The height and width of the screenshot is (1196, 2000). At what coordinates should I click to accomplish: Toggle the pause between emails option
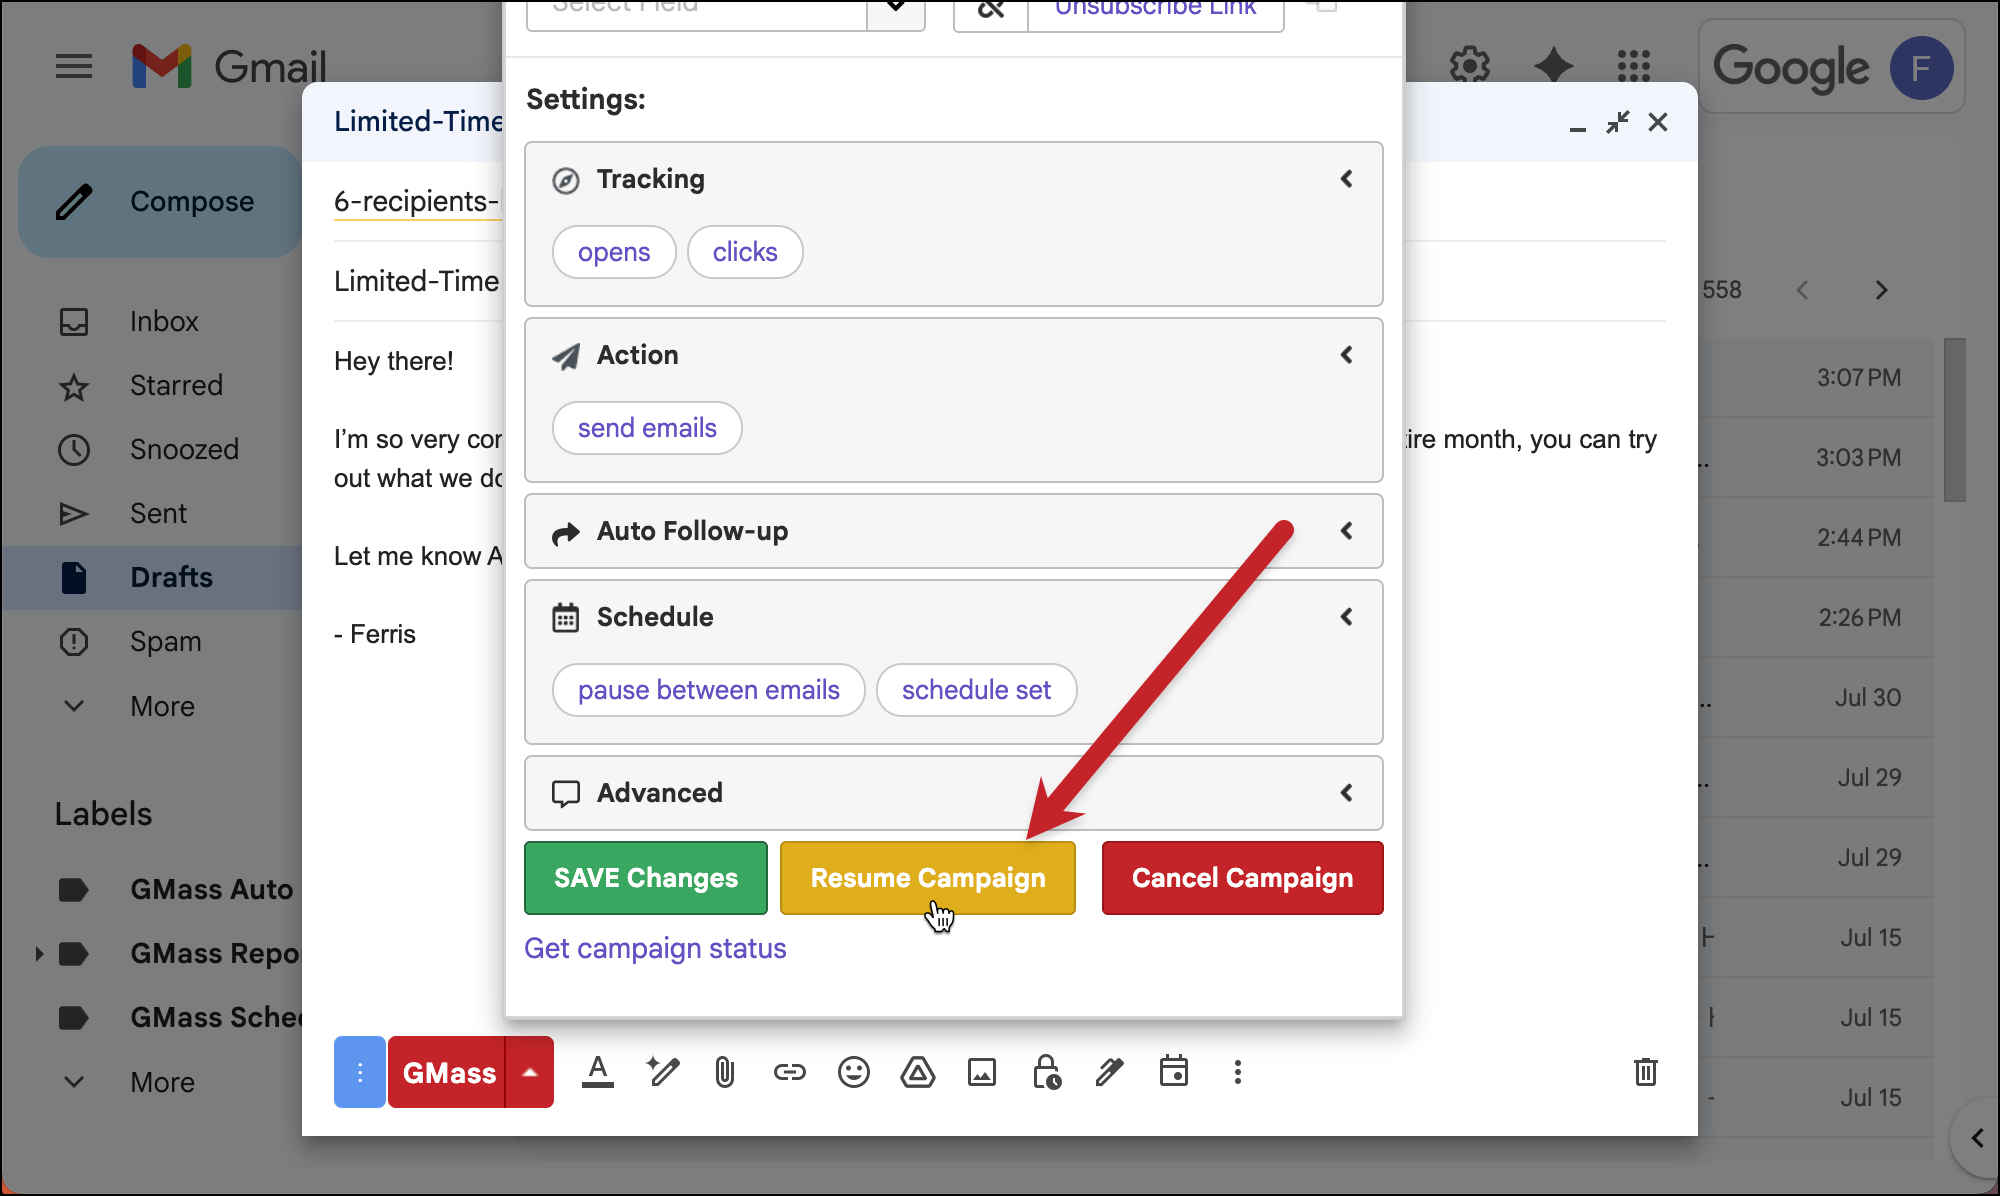click(708, 690)
